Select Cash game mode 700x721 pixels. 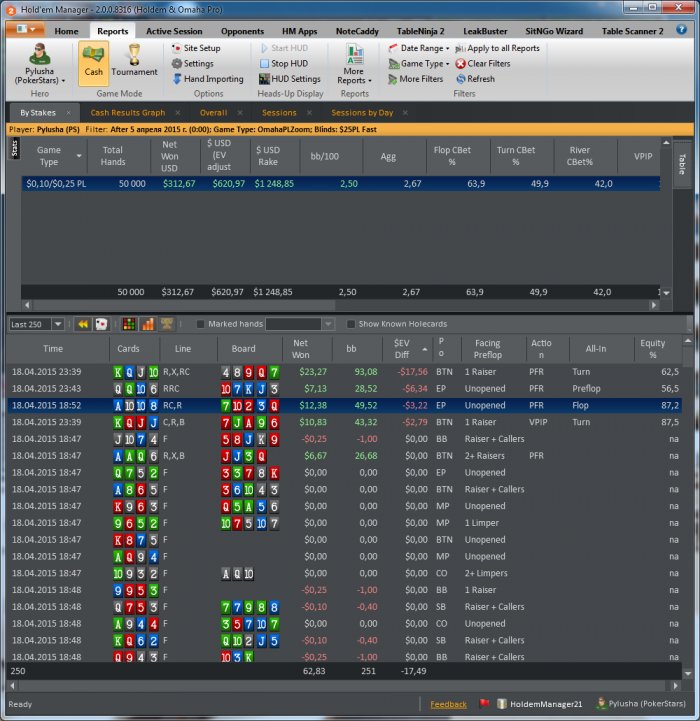(x=93, y=63)
